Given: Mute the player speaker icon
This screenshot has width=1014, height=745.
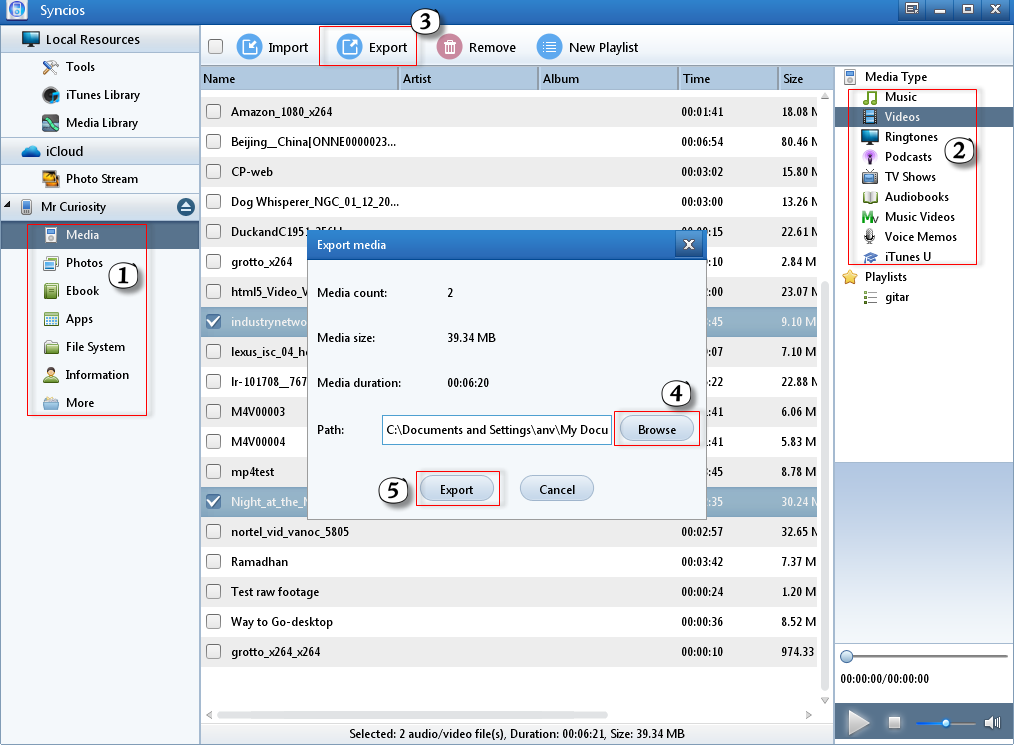Looking at the screenshot, I should [992, 722].
